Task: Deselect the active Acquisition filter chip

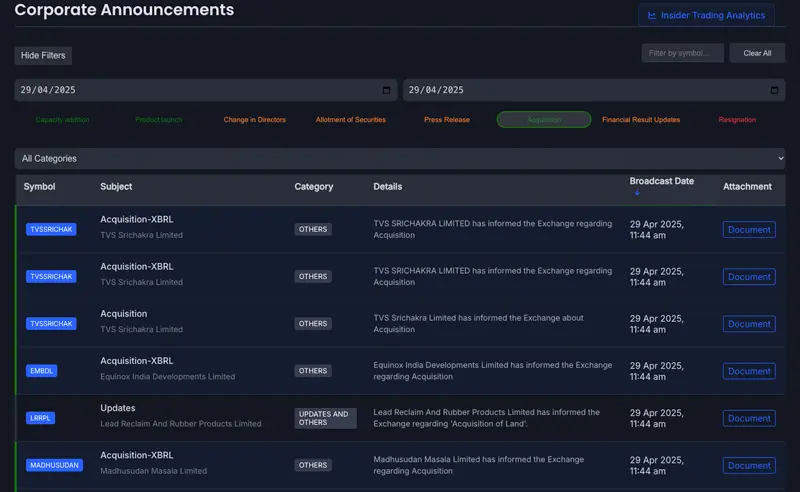Action: (x=544, y=119)
